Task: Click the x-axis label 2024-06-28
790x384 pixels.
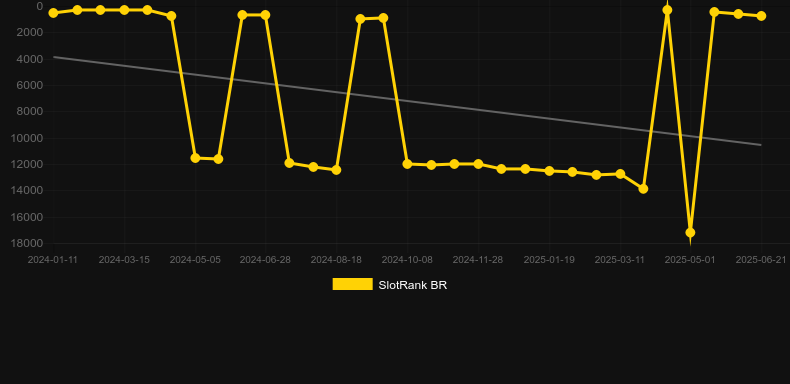Action: [x=265, y=260]
